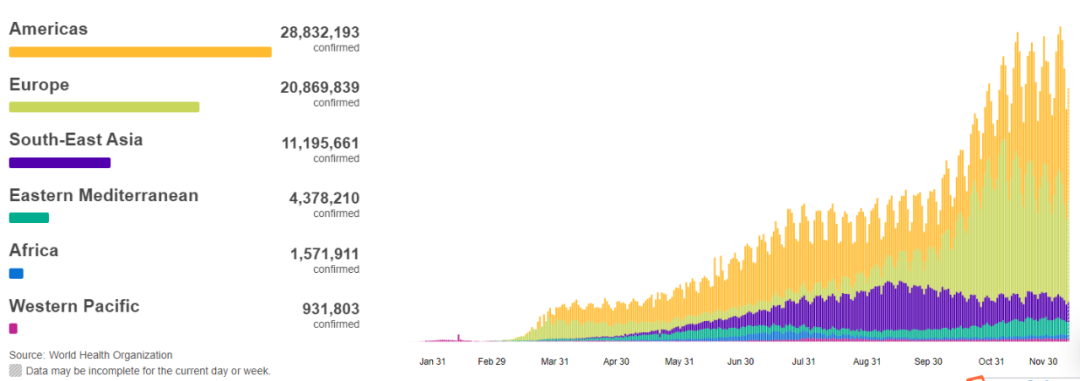Select the purple South-East Asia bar
This screenshot has width=1080, height=381.
coord(60,163)
